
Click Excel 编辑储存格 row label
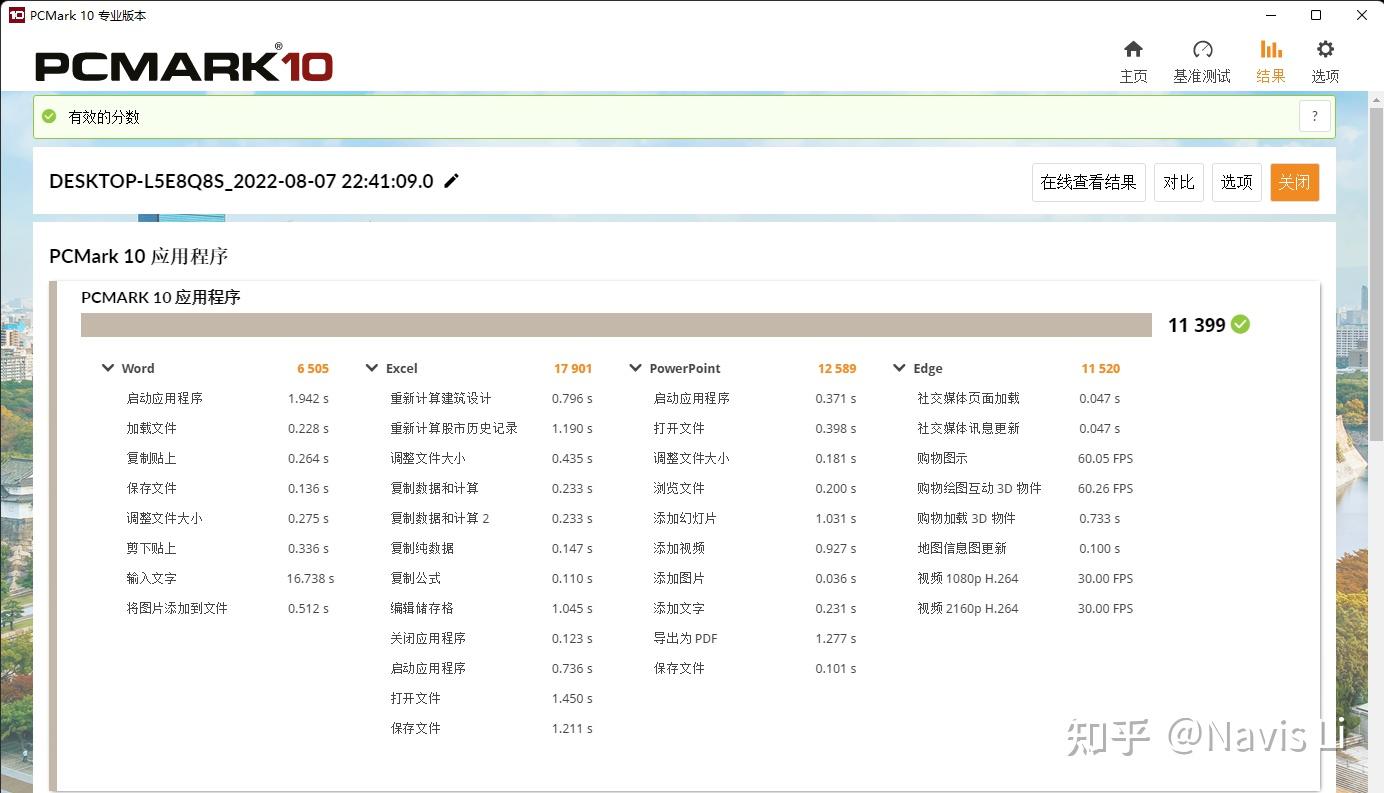(422, 608)
